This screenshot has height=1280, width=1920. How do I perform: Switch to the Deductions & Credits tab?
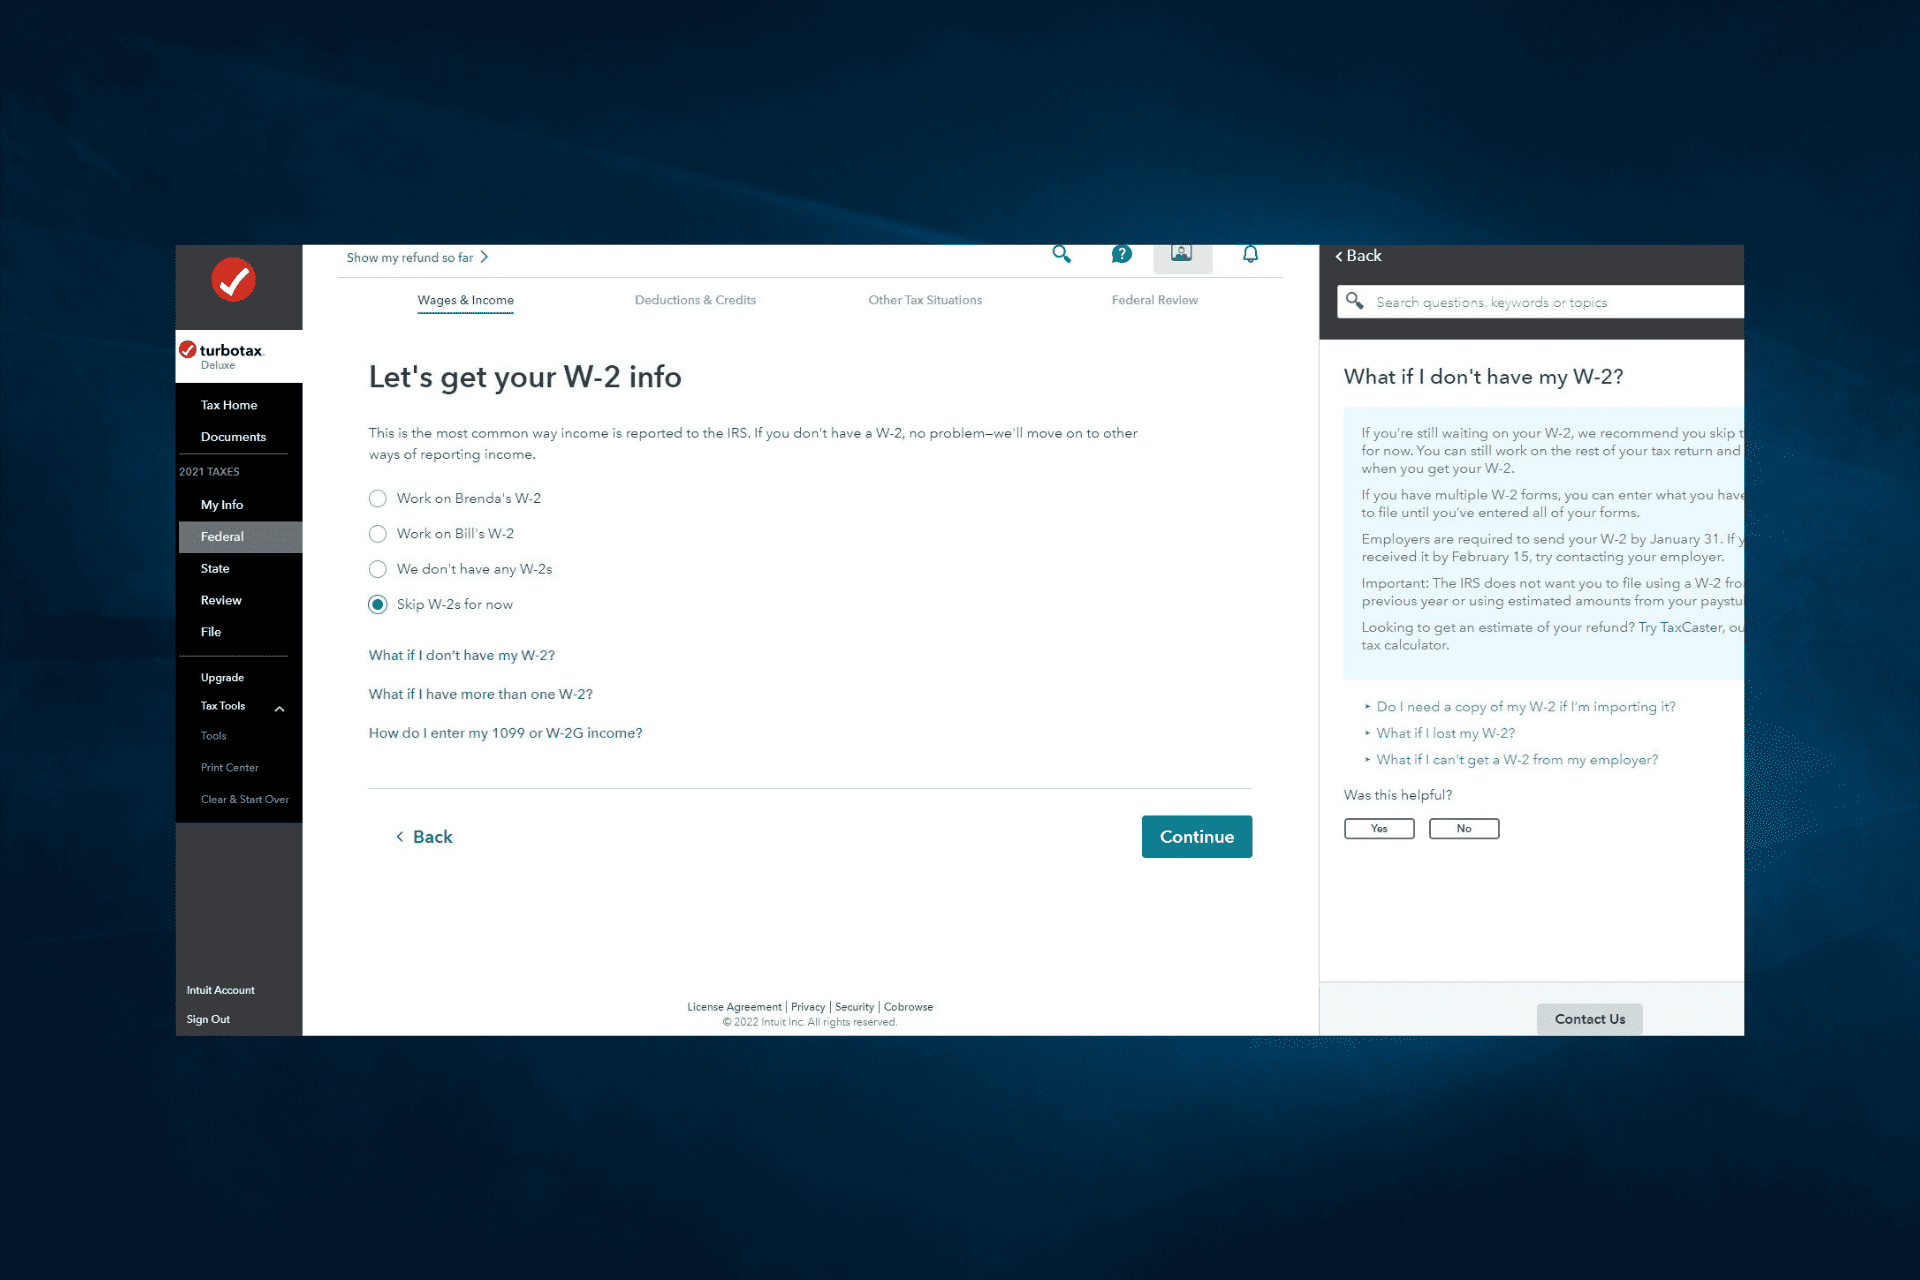point(696,300)
